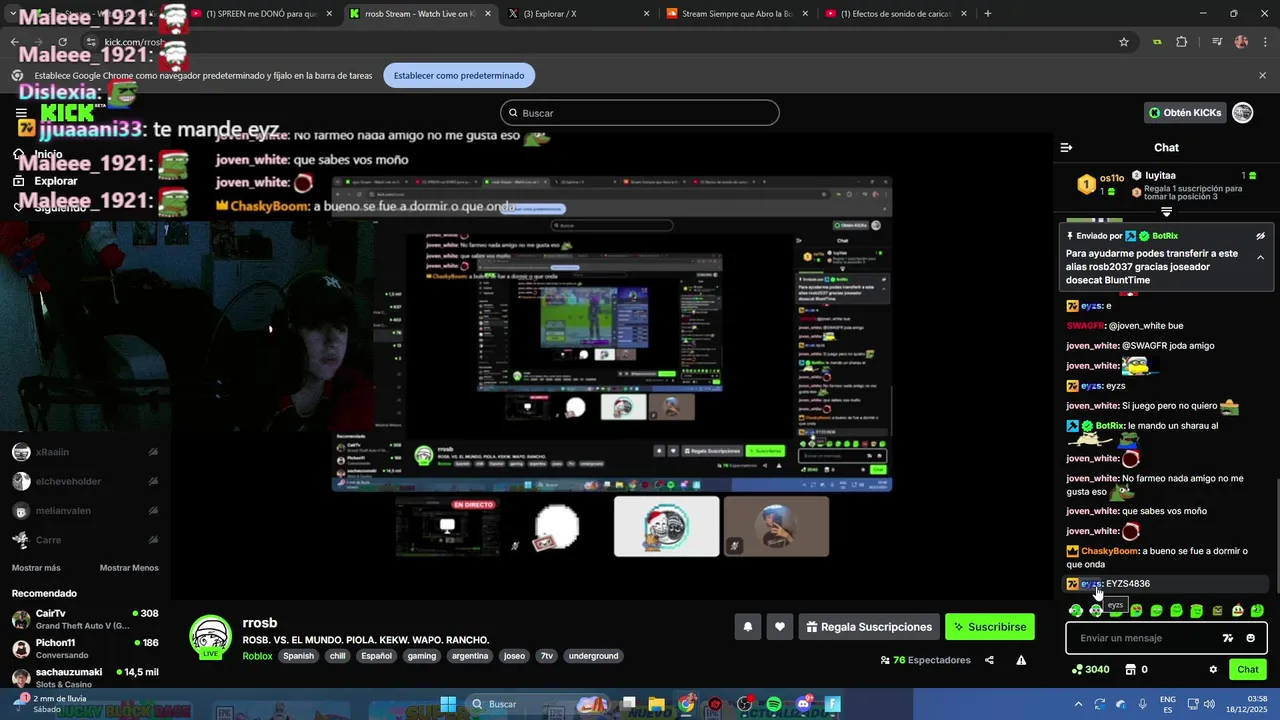Click the Suscribirse button

click(x=990, y=627)
